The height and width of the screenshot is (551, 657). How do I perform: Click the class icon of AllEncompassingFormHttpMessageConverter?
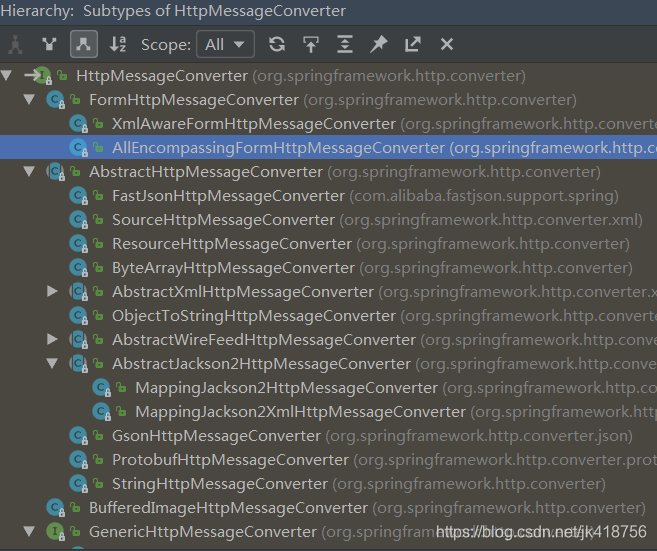tap(78, 148)
